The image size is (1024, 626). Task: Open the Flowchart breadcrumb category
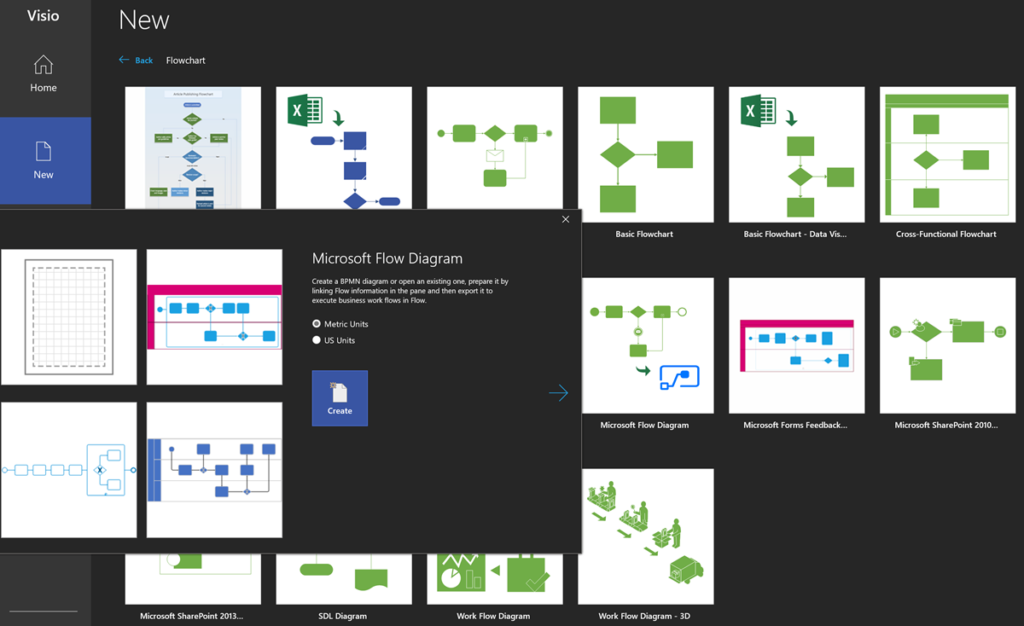pos(185,61)
